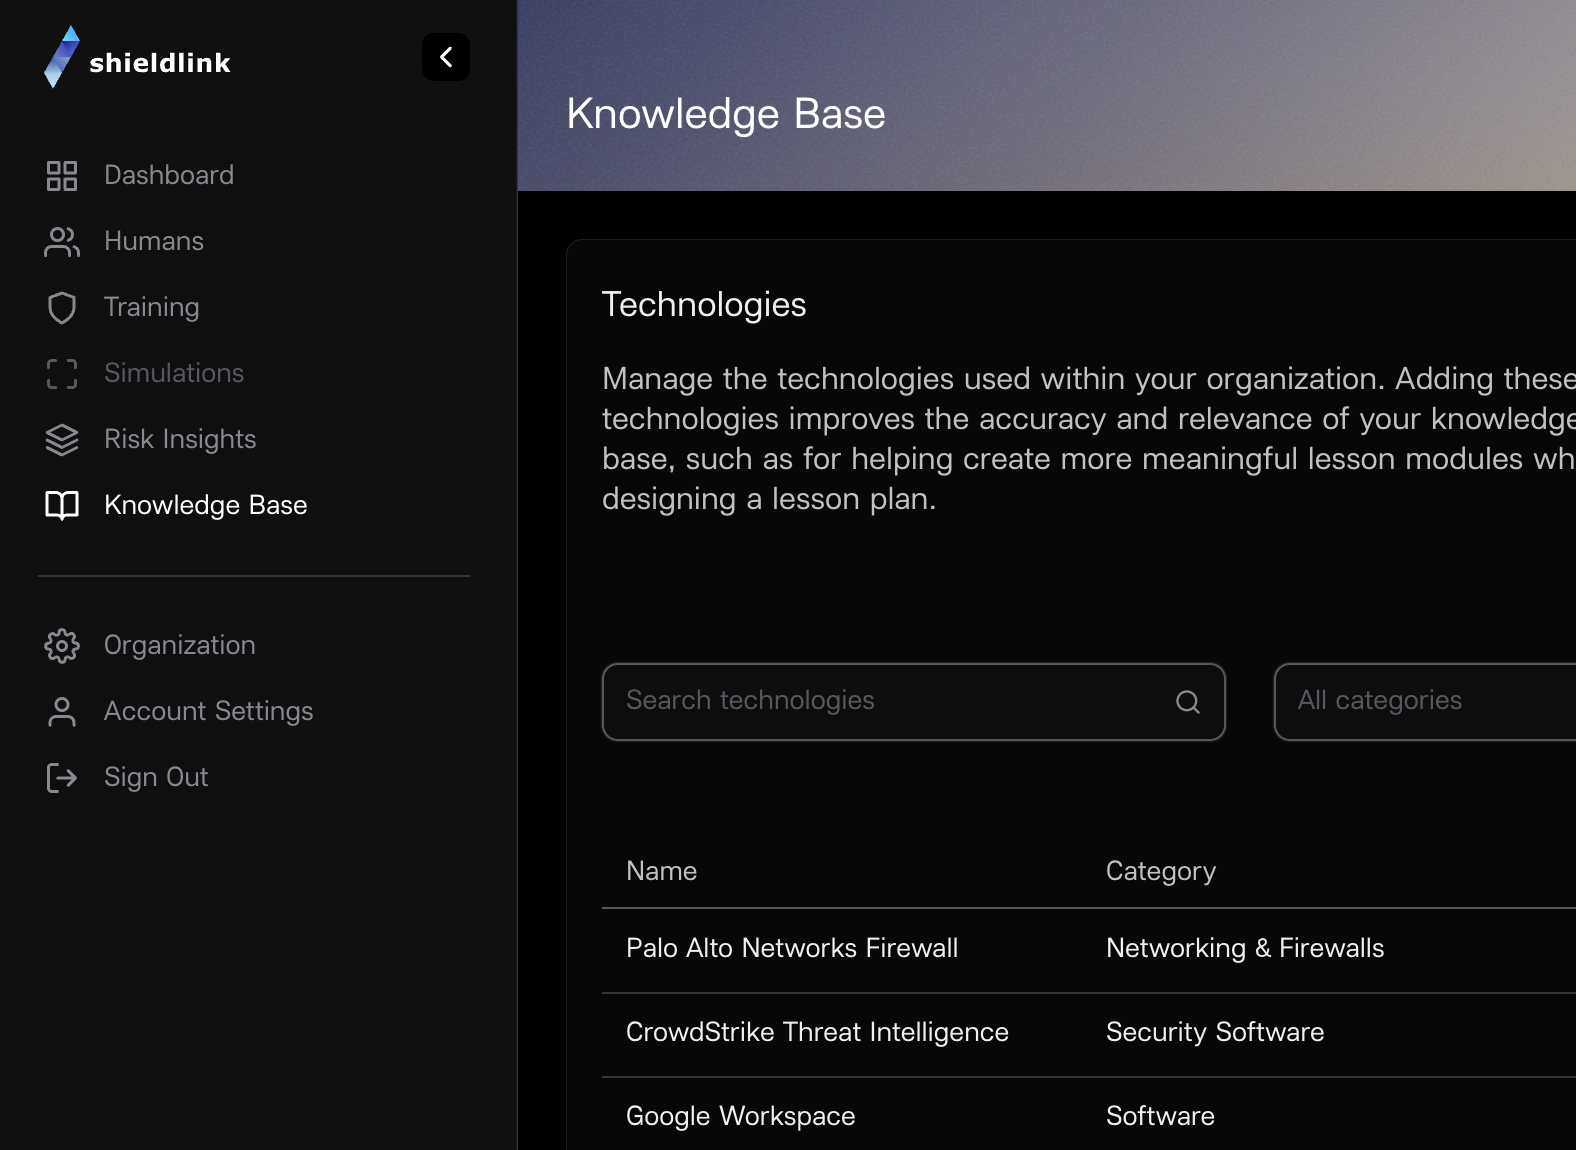Click the Simulations frame icon

[62, 374]
